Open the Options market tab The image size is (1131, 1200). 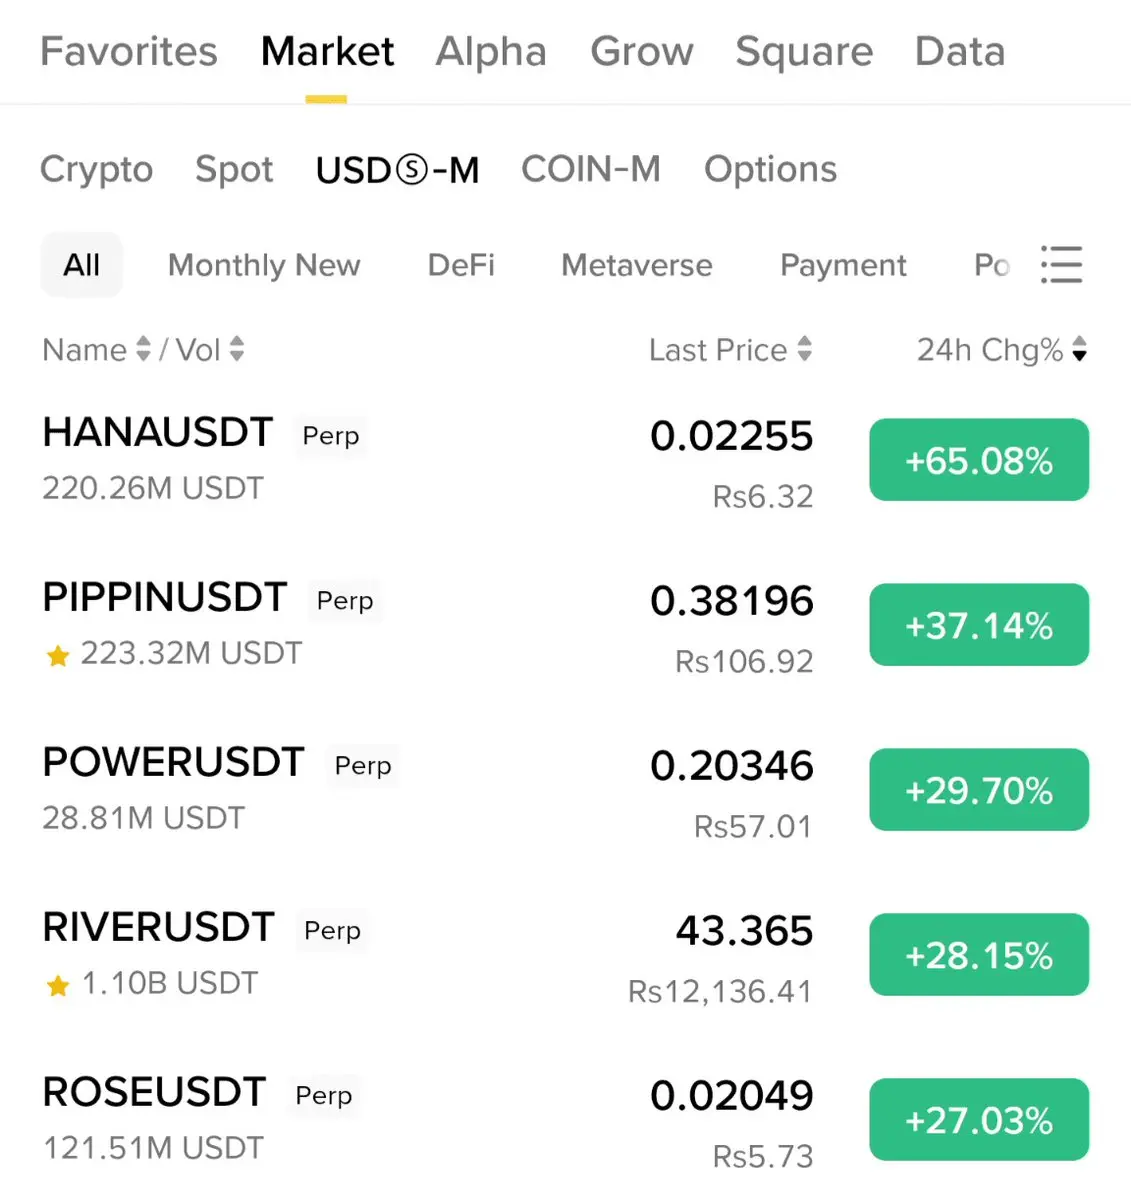tap(770, 170)
